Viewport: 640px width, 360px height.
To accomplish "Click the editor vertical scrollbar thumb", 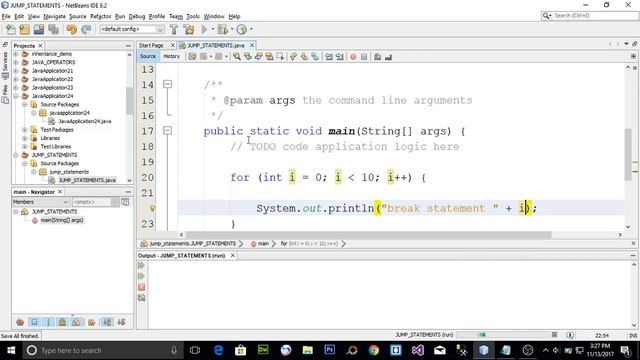I will tap(628, 154).
